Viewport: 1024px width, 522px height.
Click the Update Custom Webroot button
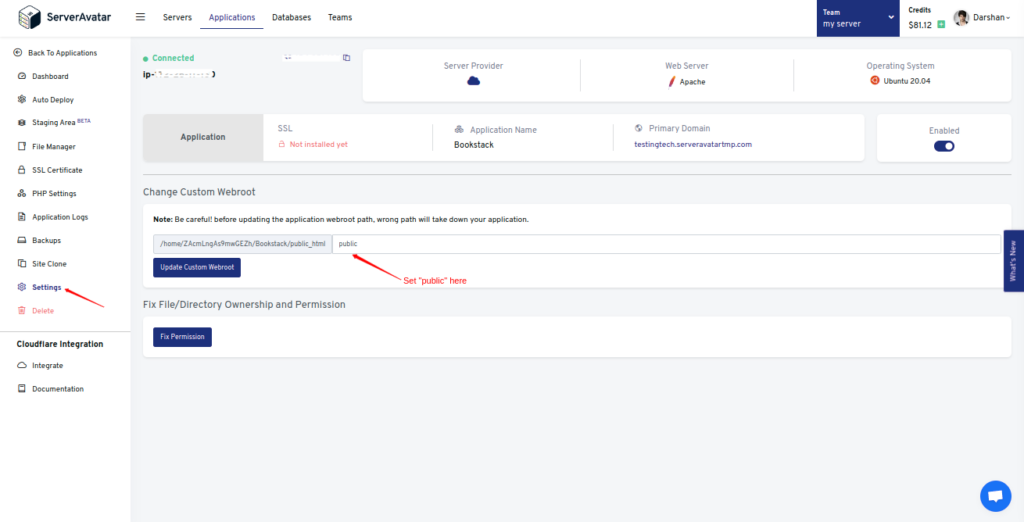pos(197,267)
